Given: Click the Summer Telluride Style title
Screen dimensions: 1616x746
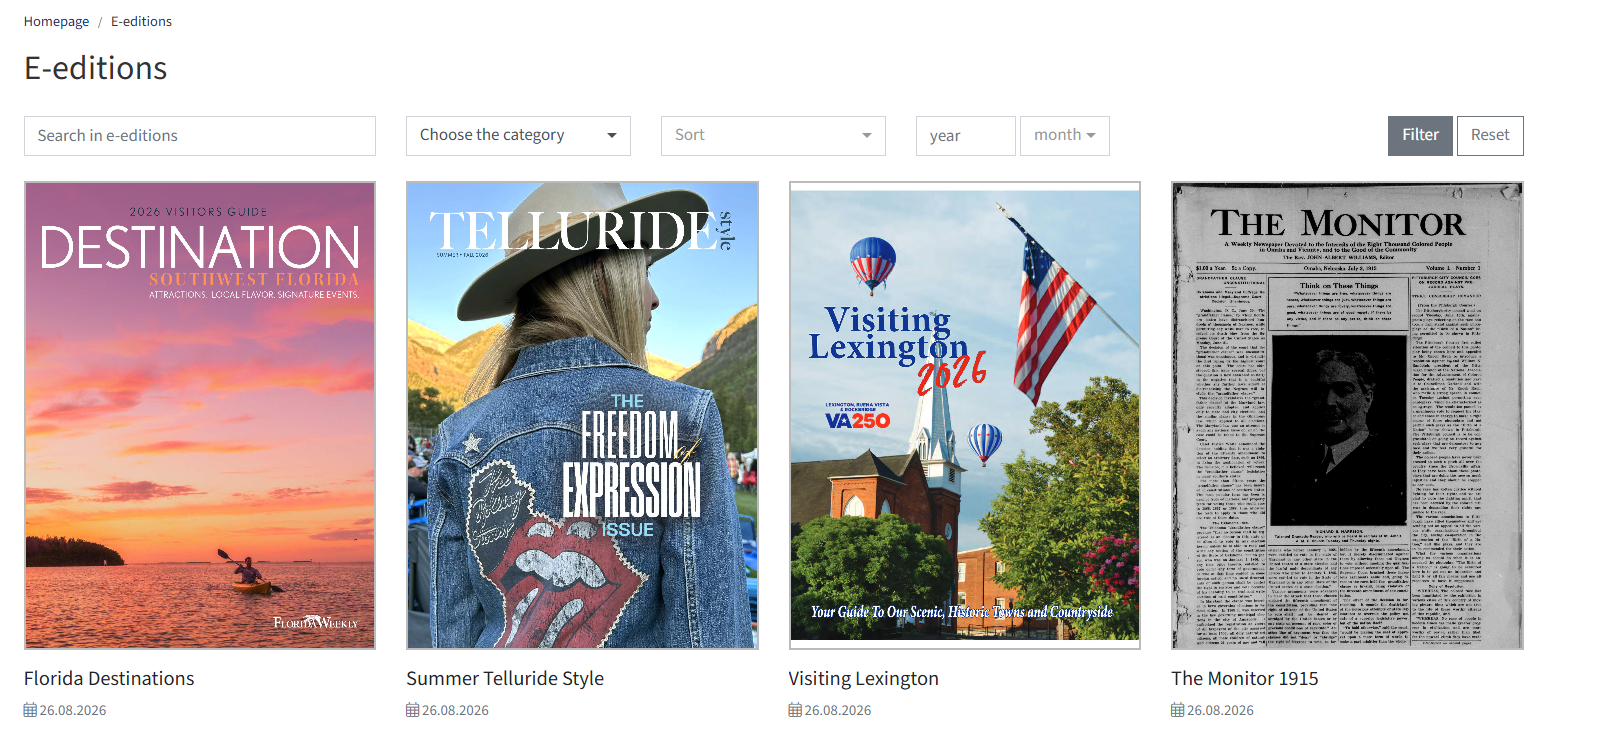Looking at the screenshot, I should [505, 678].
